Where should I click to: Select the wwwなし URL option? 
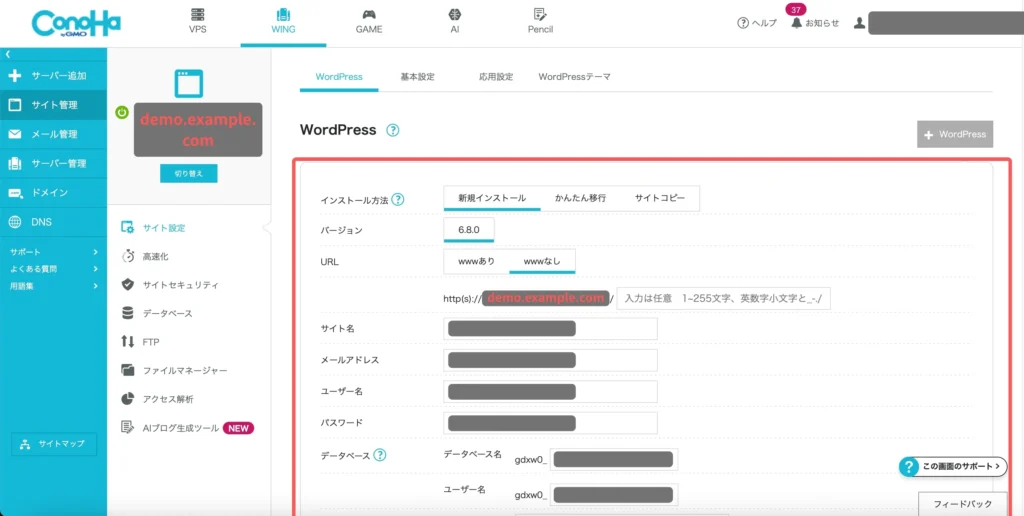[542, 261]
